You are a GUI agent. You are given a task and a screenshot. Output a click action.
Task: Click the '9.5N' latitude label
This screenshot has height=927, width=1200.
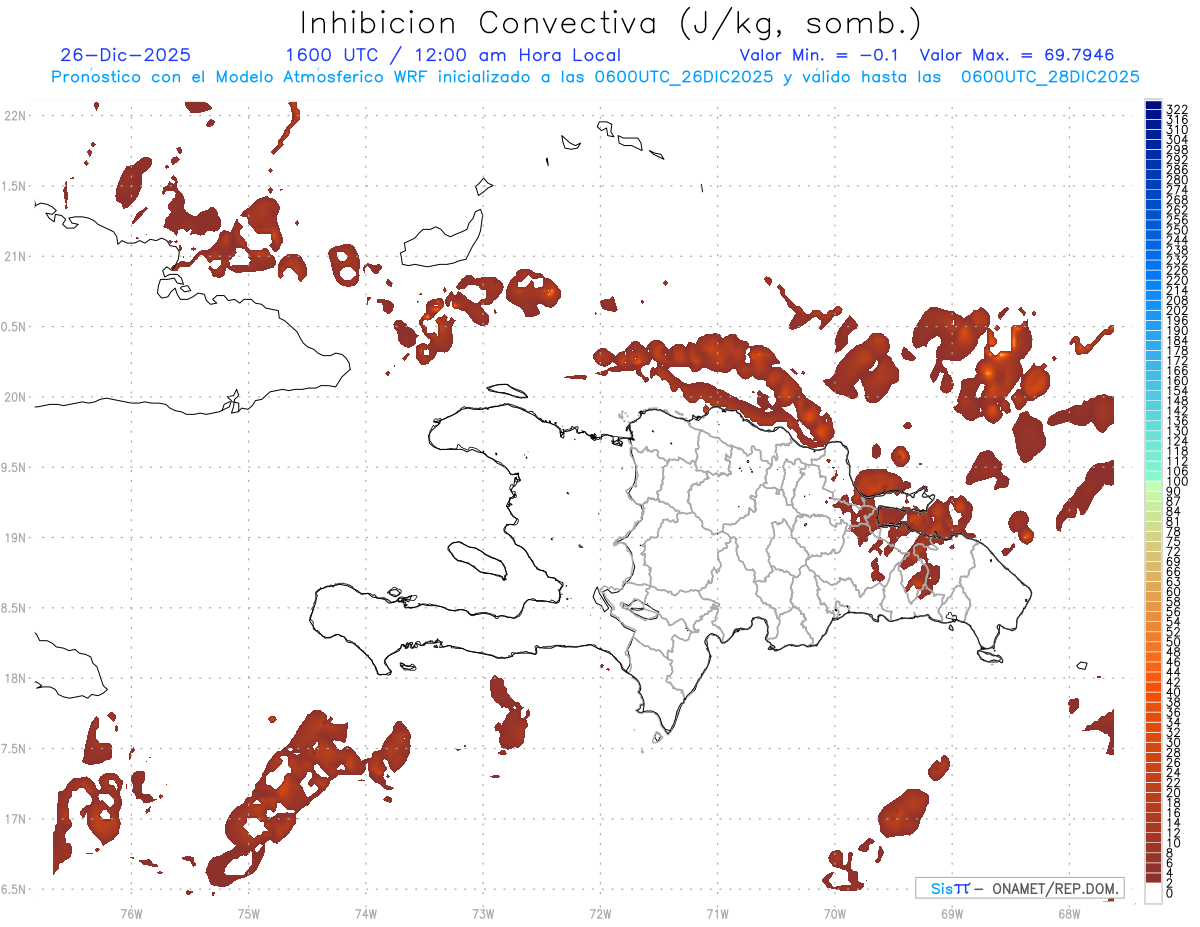(x=14, y=467)
